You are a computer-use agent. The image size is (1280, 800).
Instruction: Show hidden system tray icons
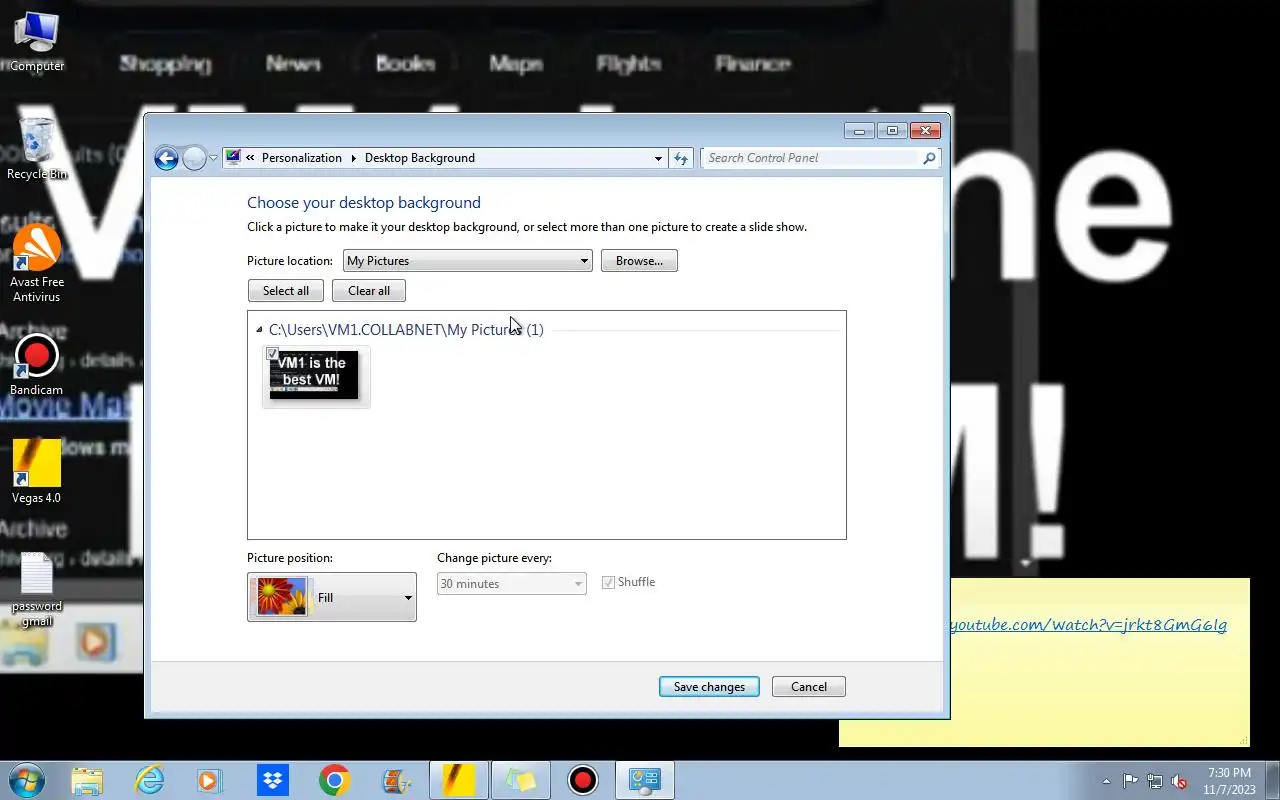tap(1106, 781)
